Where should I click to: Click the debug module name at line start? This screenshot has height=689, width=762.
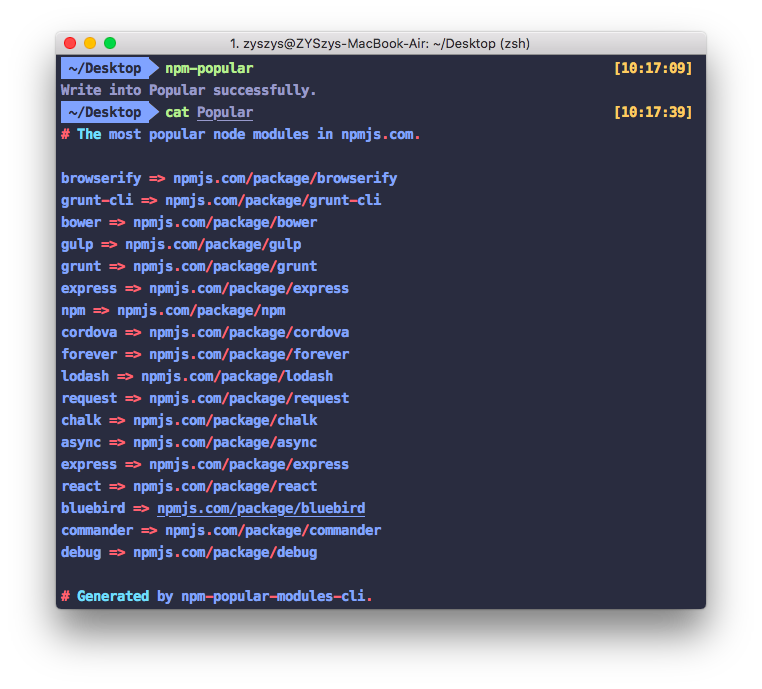click(81, 552)
